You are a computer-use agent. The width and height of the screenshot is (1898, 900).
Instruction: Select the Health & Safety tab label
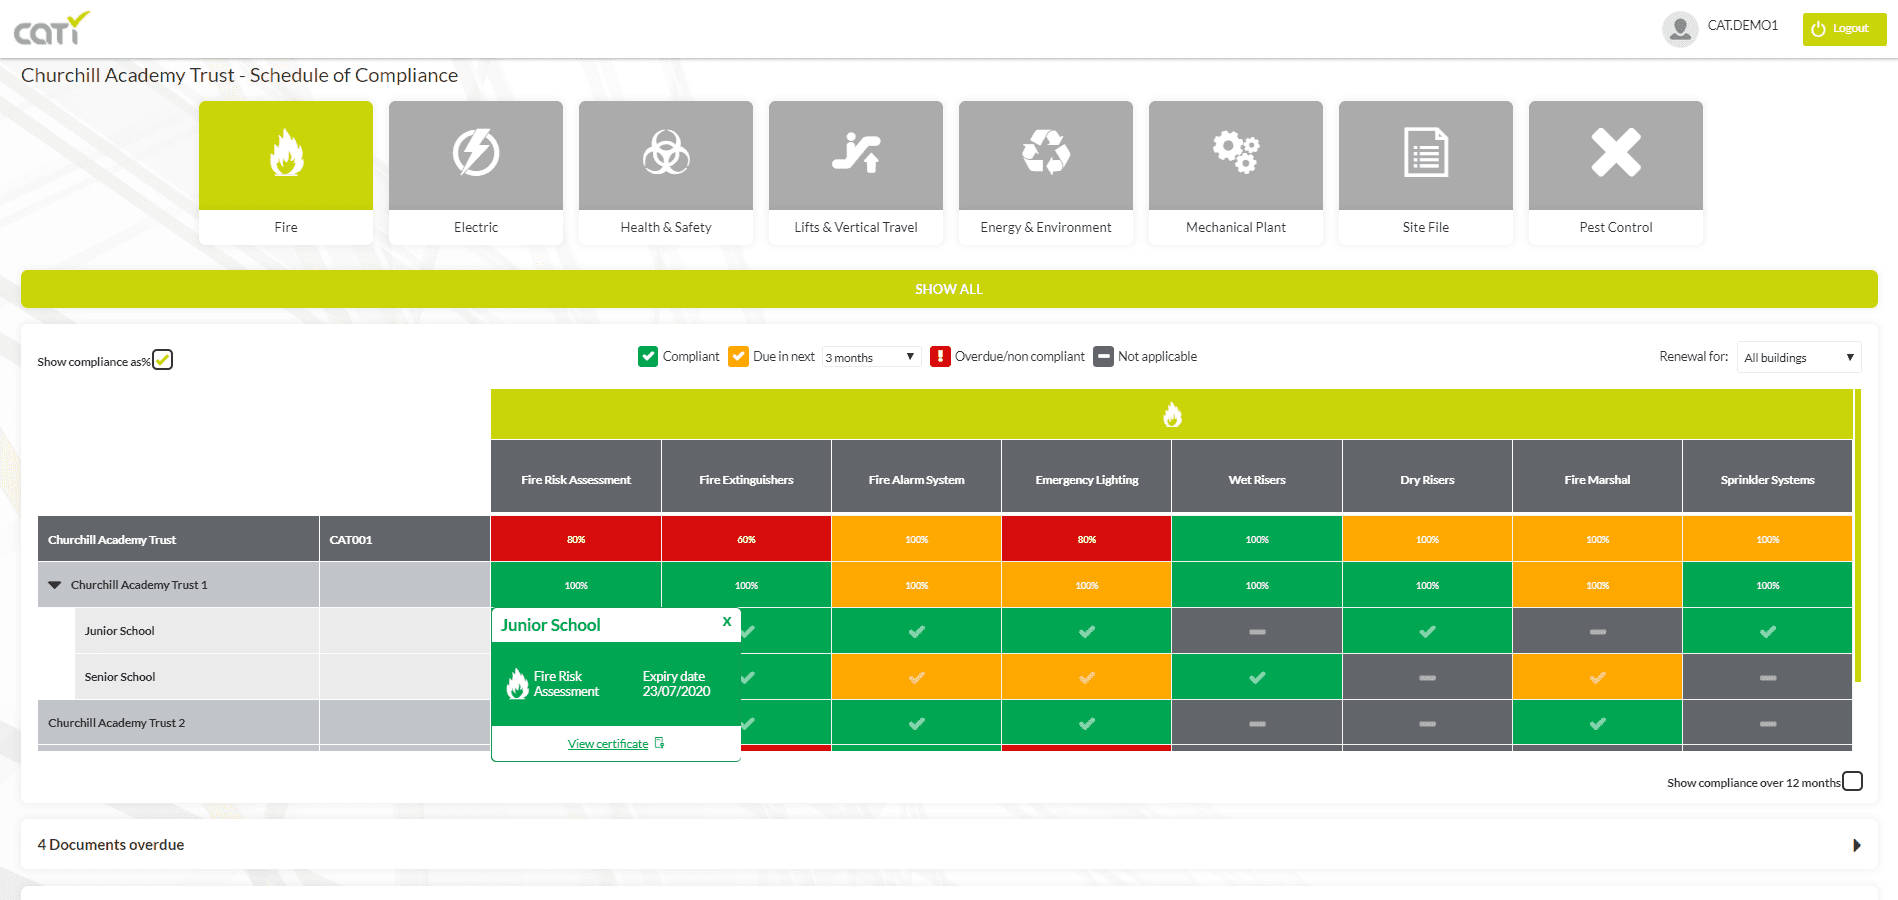click(666, 227)
